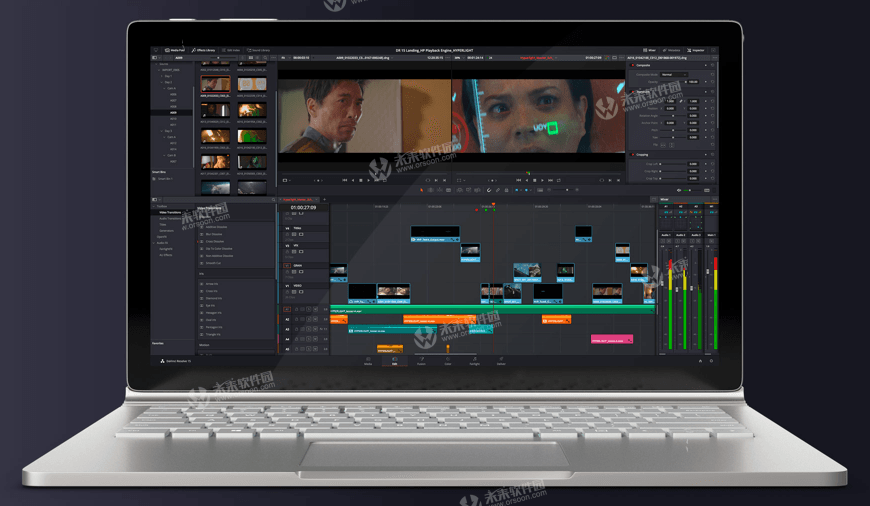This screenshot has width=870, height=506.
Task: Toggle the Mixer panel button
Action: pyautogui.click(x=649, y=50)
